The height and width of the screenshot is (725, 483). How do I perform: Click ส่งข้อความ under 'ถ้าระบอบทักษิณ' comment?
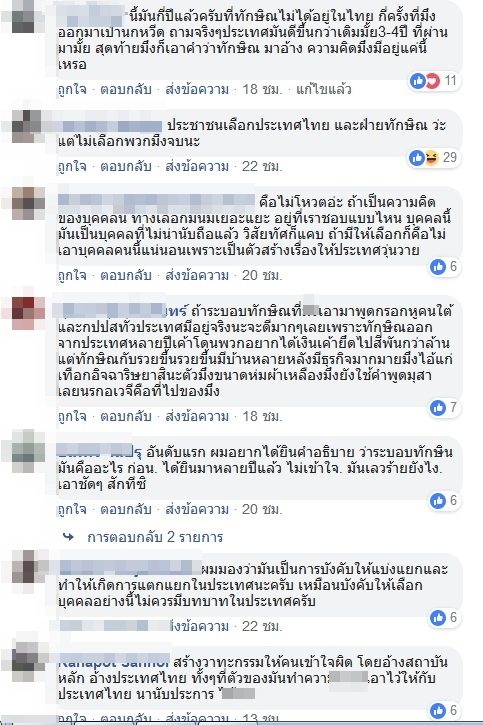[x=197, y=416]
